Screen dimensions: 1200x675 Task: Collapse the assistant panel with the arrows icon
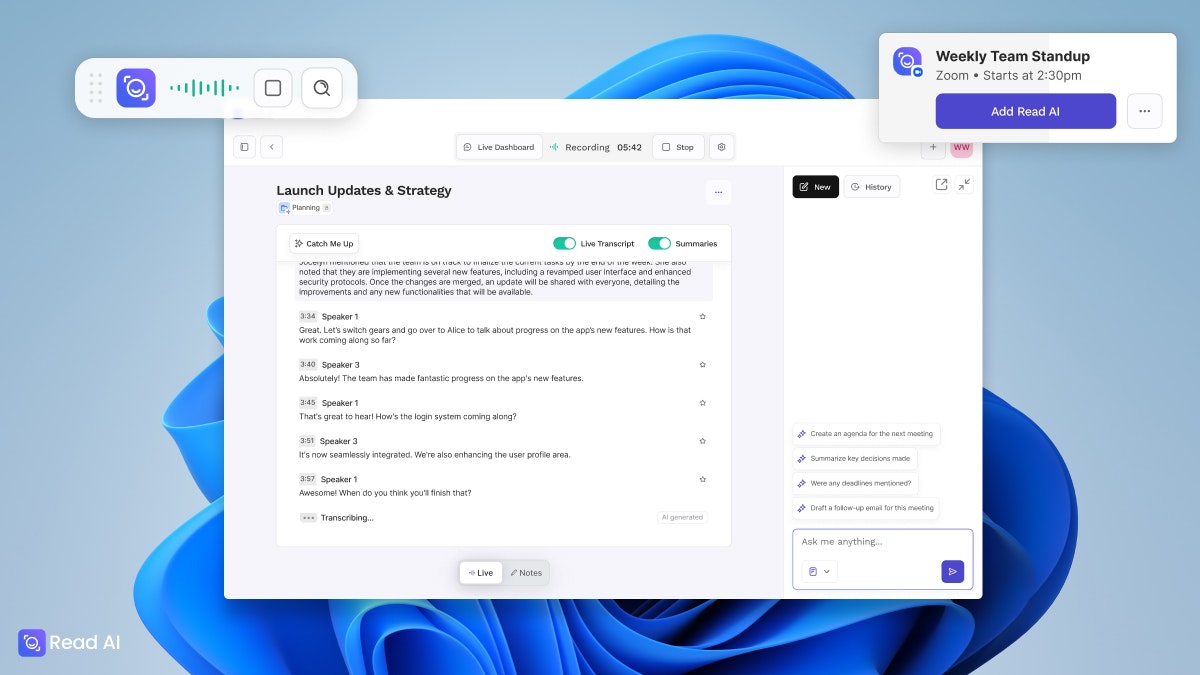pyautogui.click(x=963, y=184)
